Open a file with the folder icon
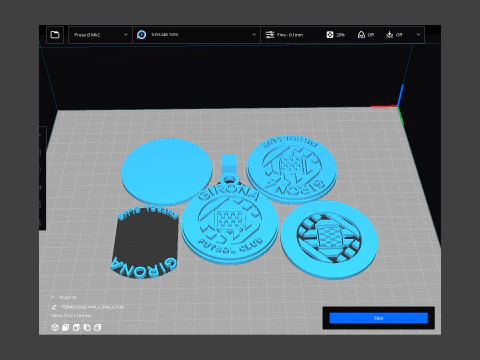The height and width of the screenshot is (360, 480). point(55,35)
